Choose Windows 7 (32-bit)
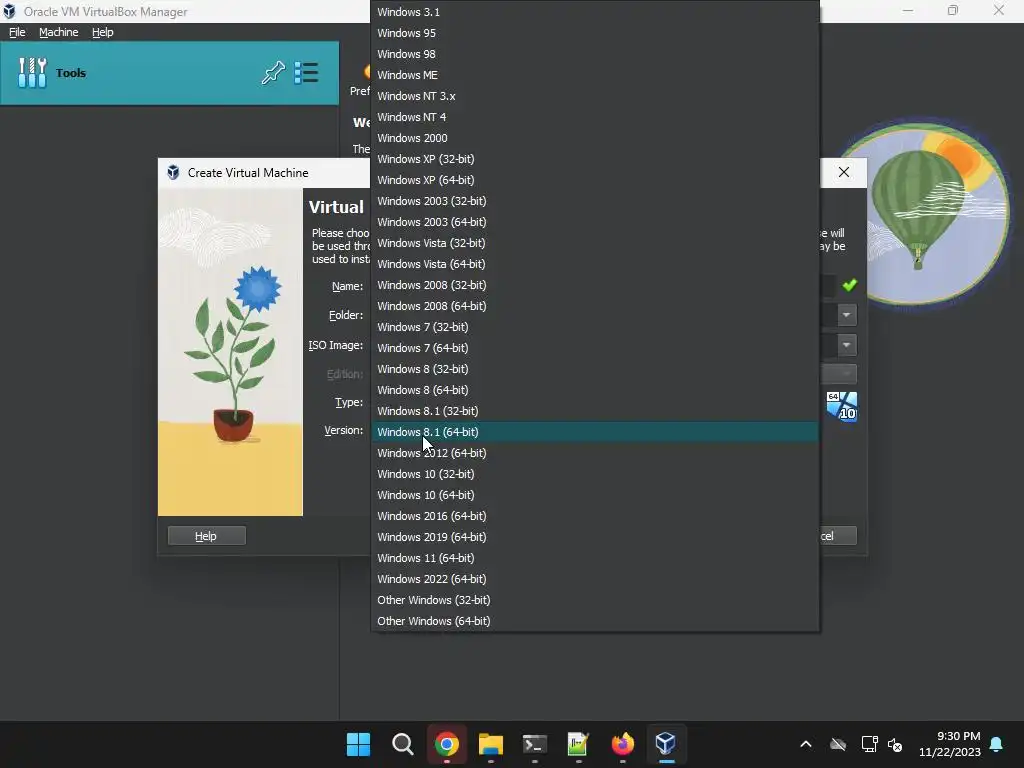This screenshot has height=768, width=1024. [x=595, y=327]
